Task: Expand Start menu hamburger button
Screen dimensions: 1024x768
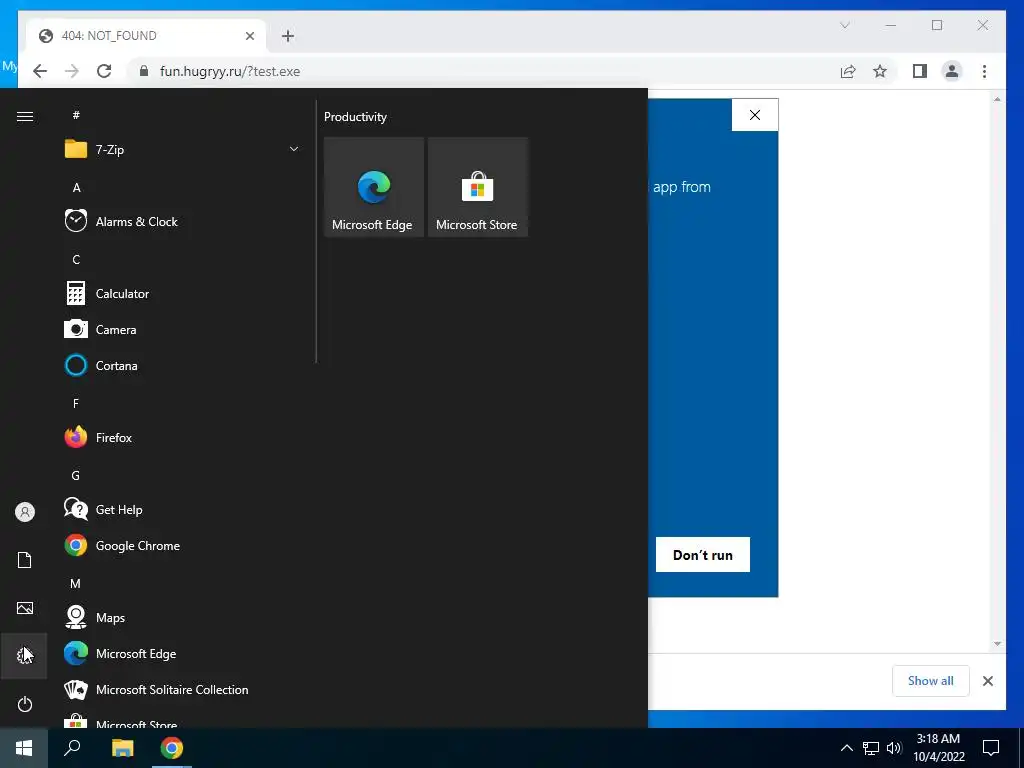Action: pos(24,116)
